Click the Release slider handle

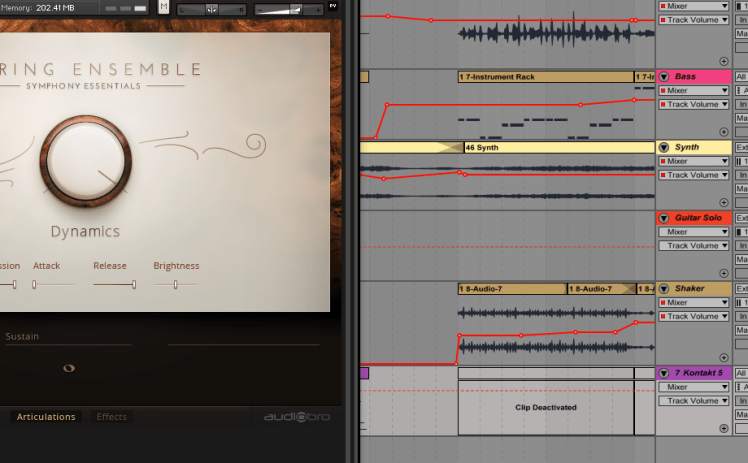[x=133, y=285]
